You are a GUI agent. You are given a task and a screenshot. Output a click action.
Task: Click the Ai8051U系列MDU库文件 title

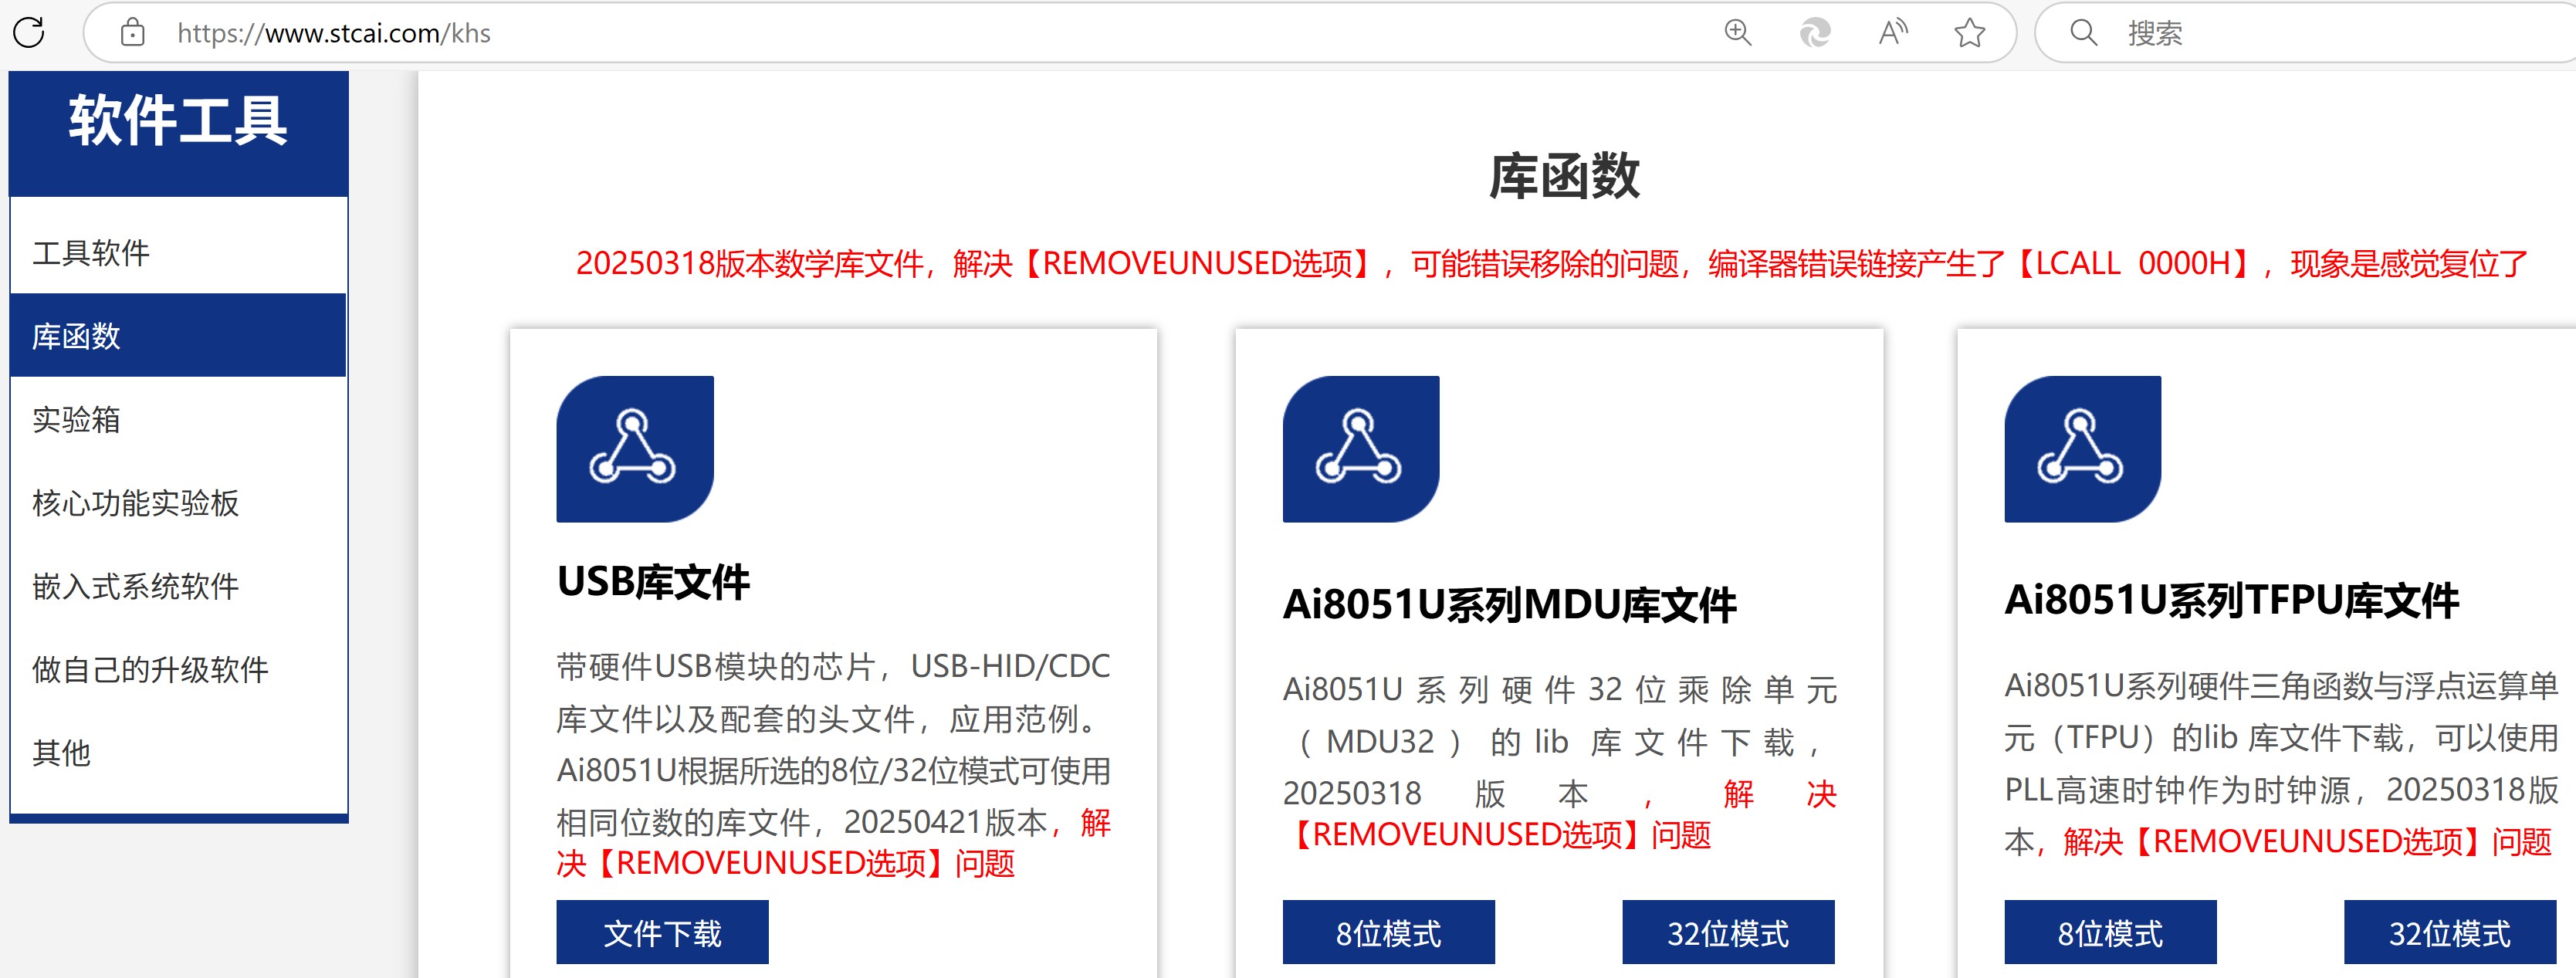point(1510,605)
